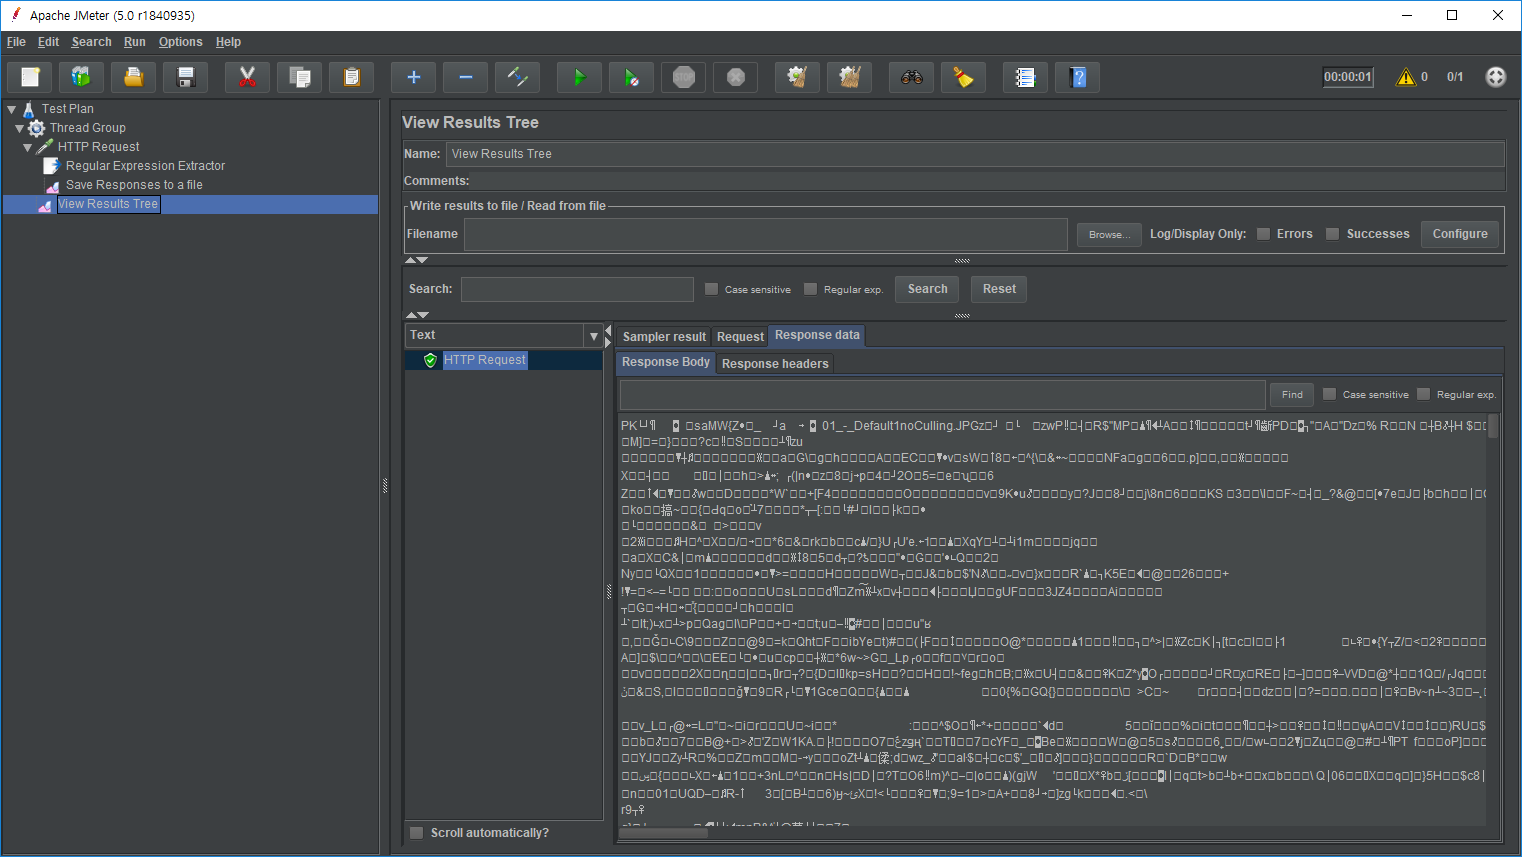Expand all tree nodes with plus icon
Viewport: 1522px width, 857px height.
(414, 77)
